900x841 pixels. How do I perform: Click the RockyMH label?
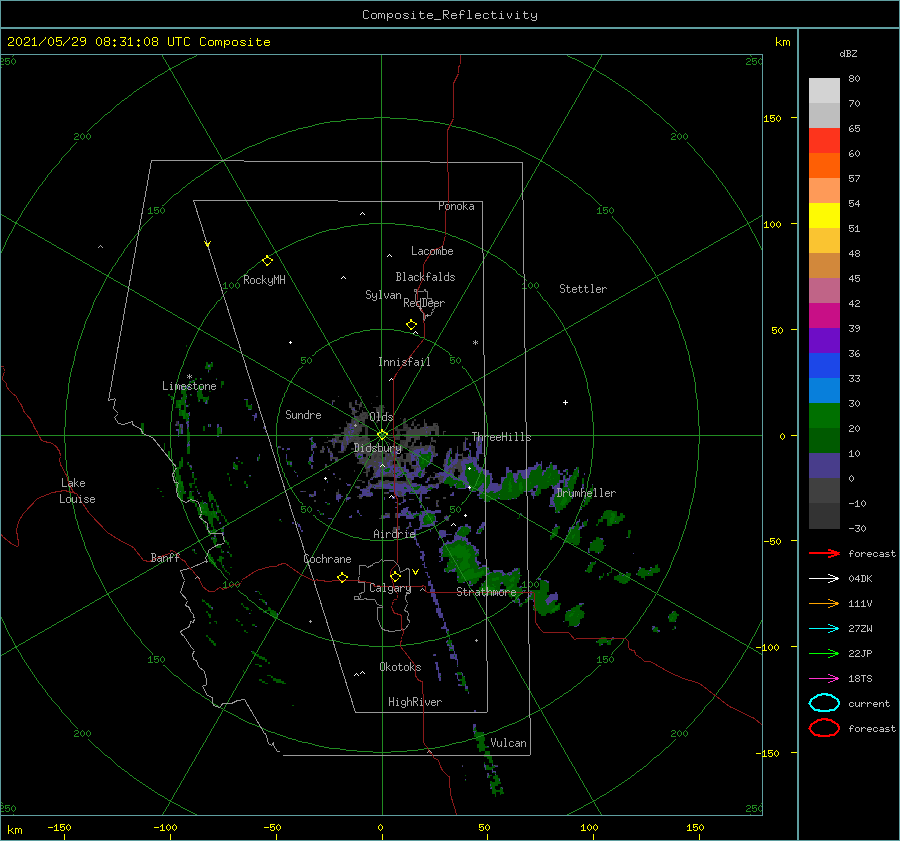click(264, 280)
